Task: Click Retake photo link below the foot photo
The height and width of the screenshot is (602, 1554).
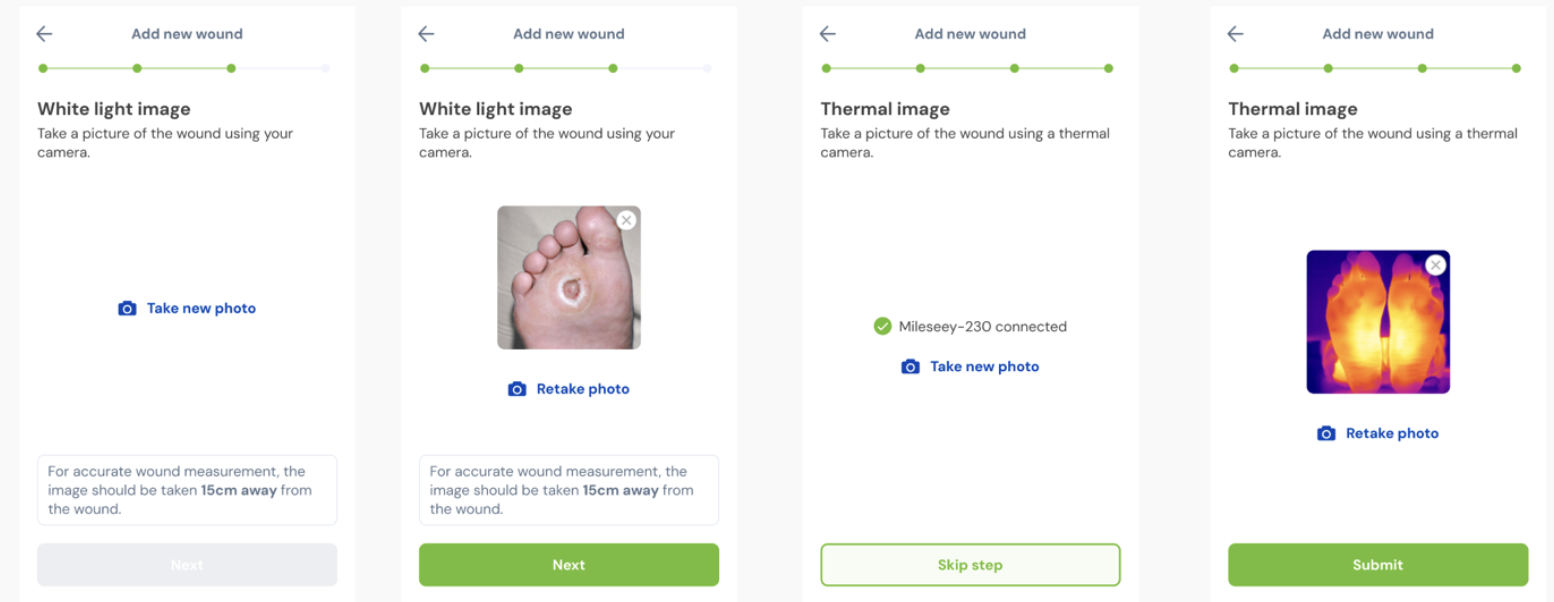Action: point(582,389)
